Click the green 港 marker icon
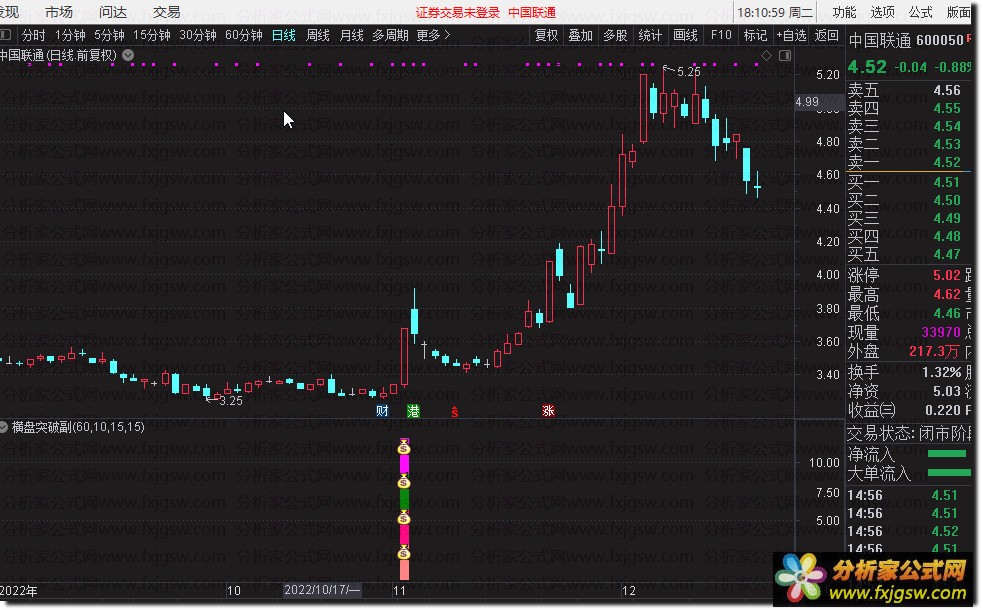The image size is (983, 610). coord(413,411)
